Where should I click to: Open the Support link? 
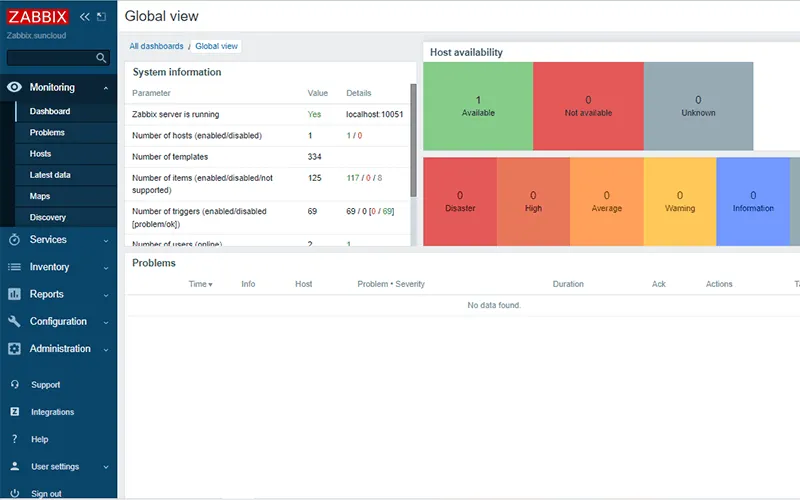pos(45,385)
